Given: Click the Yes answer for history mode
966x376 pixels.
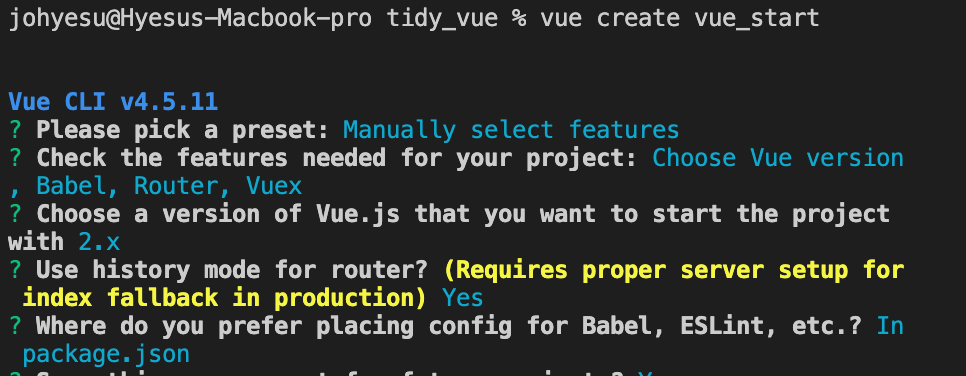Looking at the screenshot, I should 463,298.
